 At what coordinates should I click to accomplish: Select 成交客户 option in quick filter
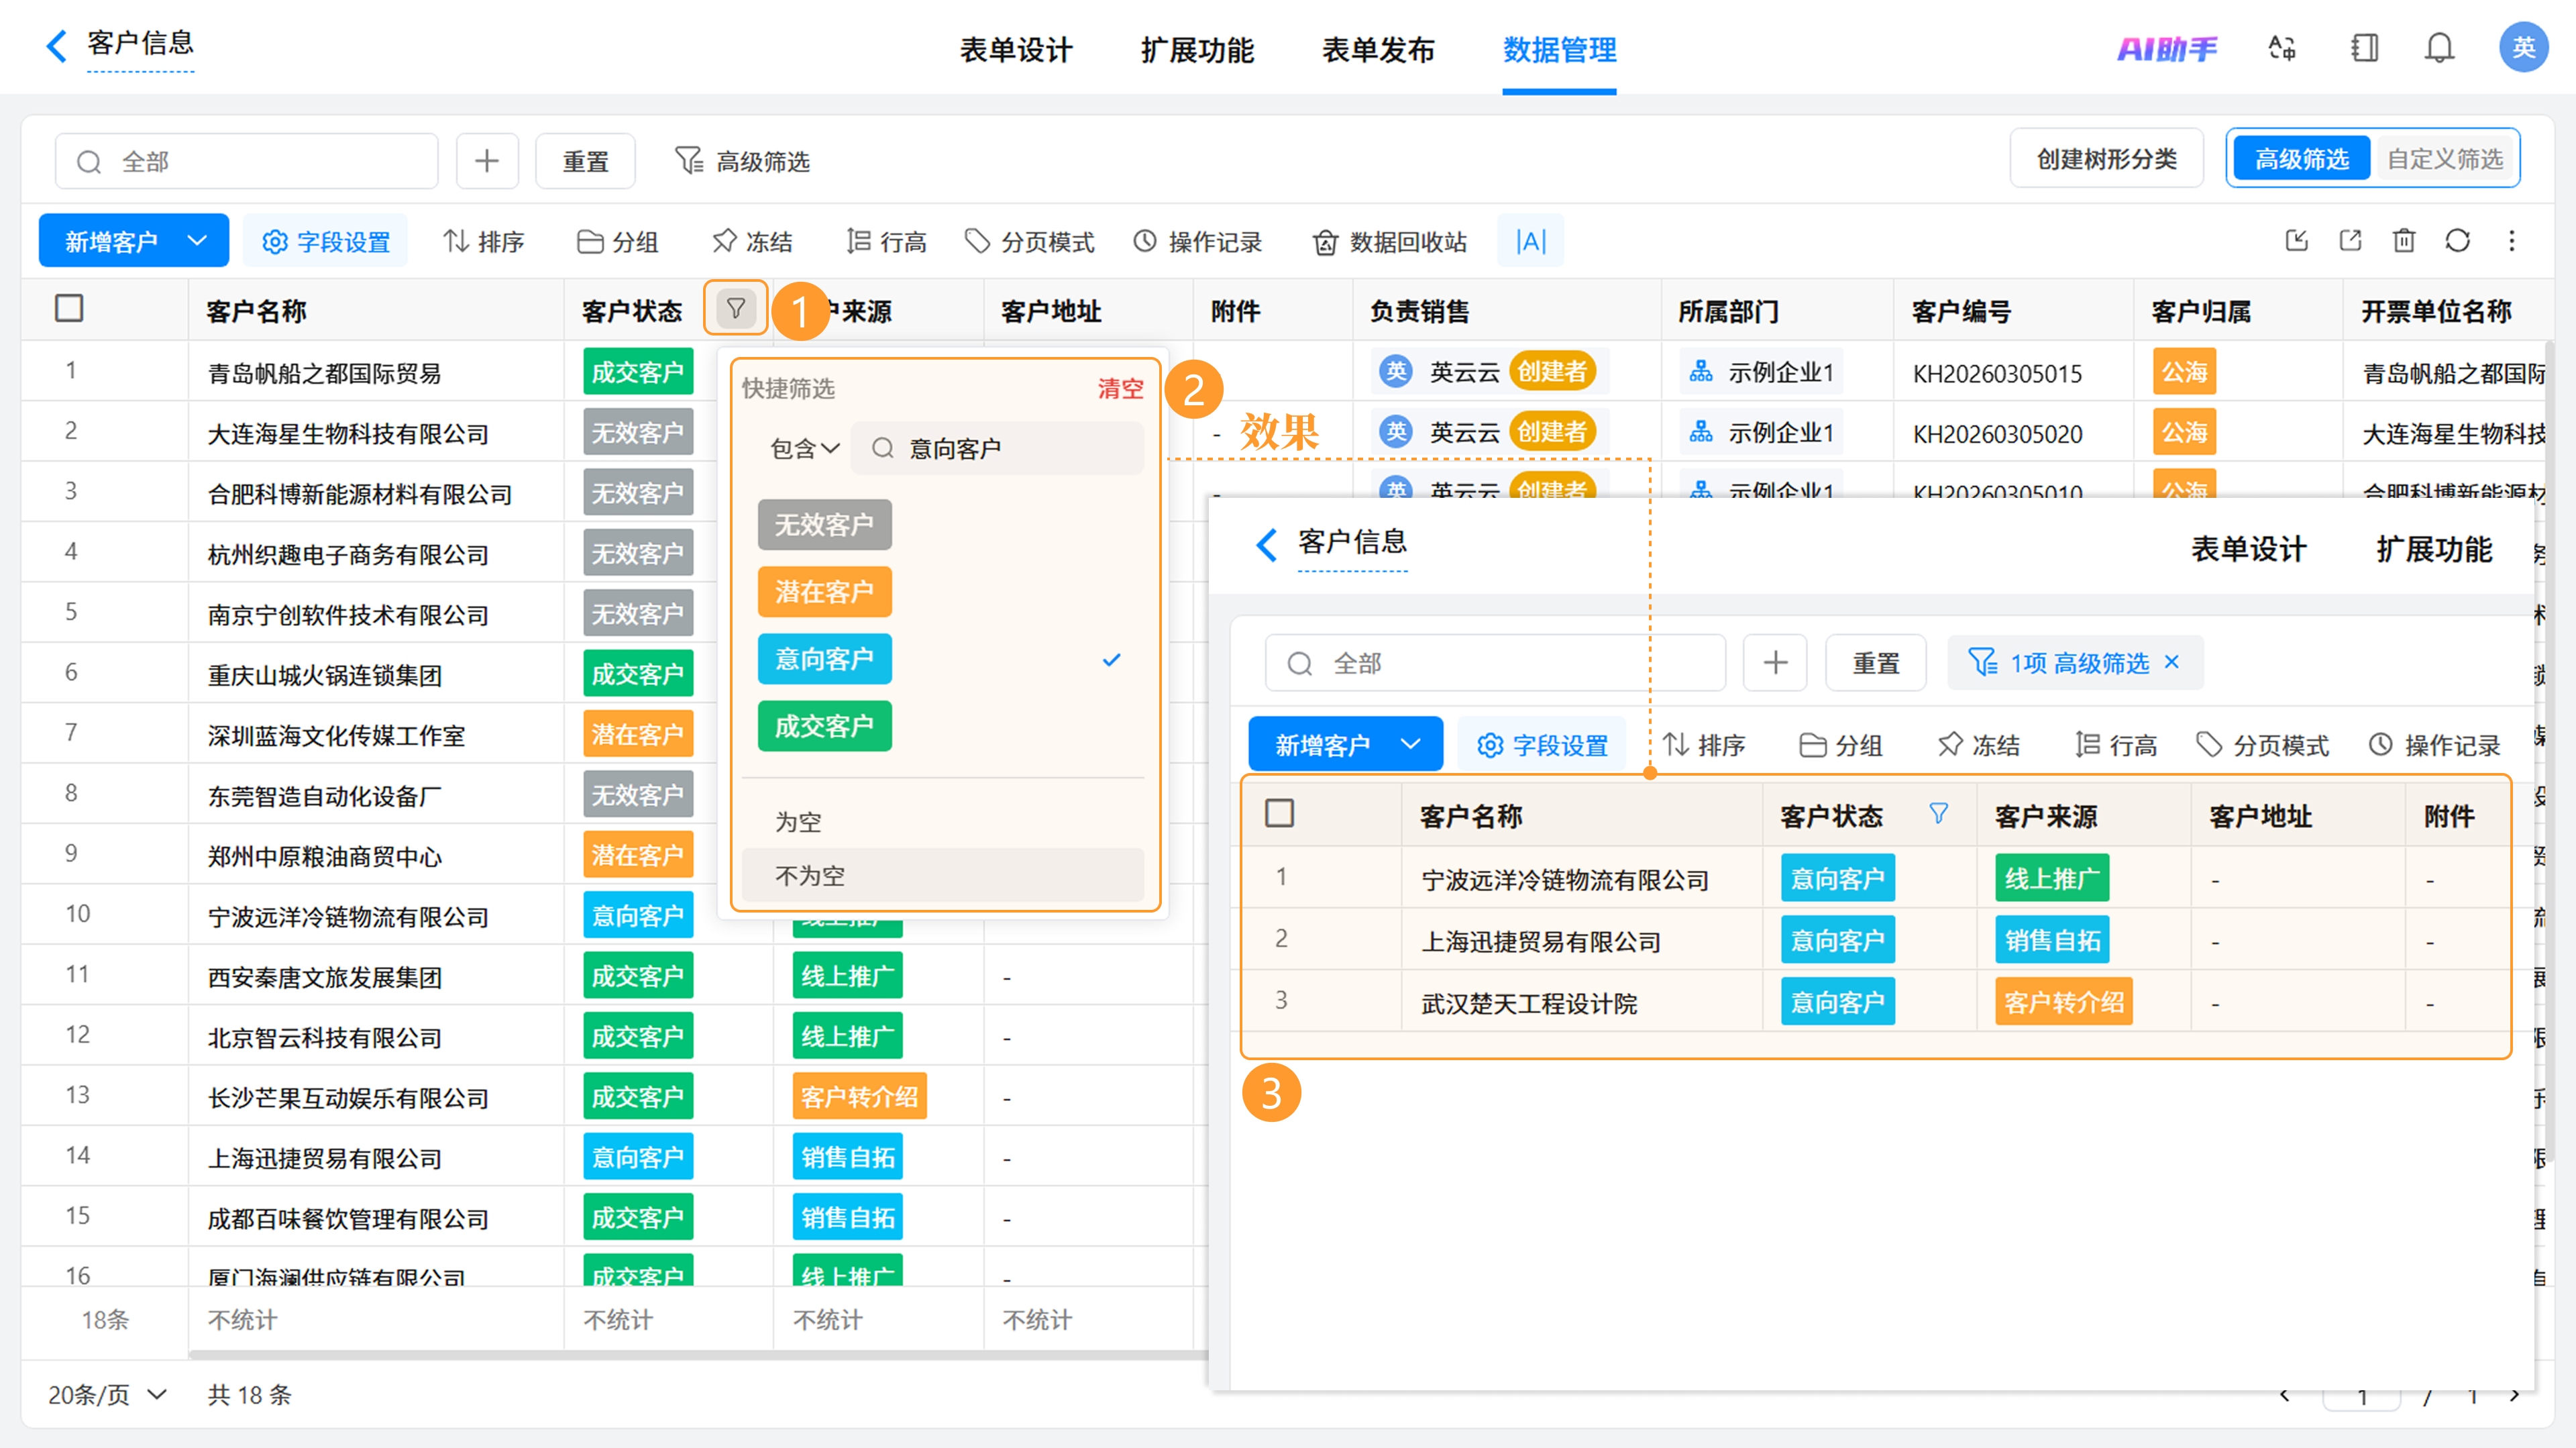click(x=824, y=726)
